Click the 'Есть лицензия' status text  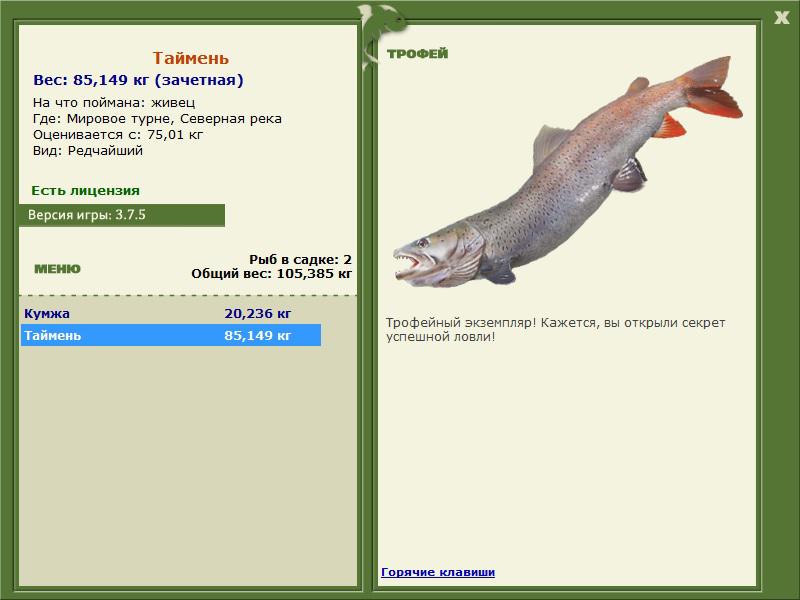click(x=85, y=191)
